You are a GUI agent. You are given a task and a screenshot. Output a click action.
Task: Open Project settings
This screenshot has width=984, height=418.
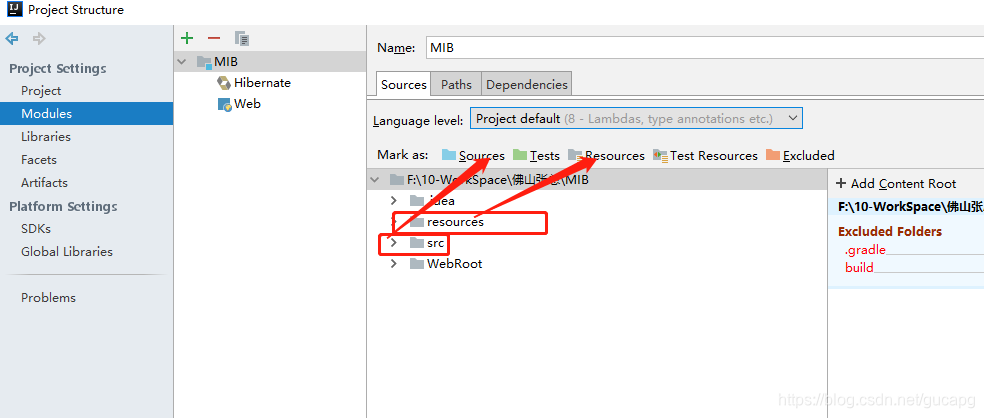click(41, 91)
